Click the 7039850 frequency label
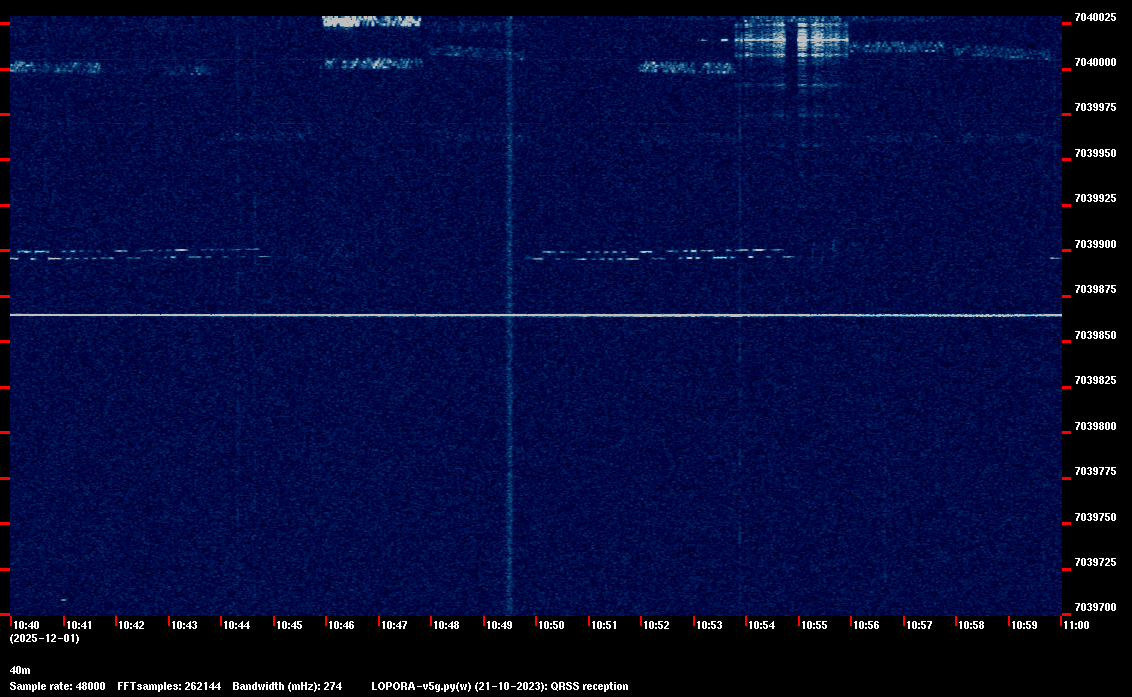This screenshot has width=1132, height=697. 1095,336
